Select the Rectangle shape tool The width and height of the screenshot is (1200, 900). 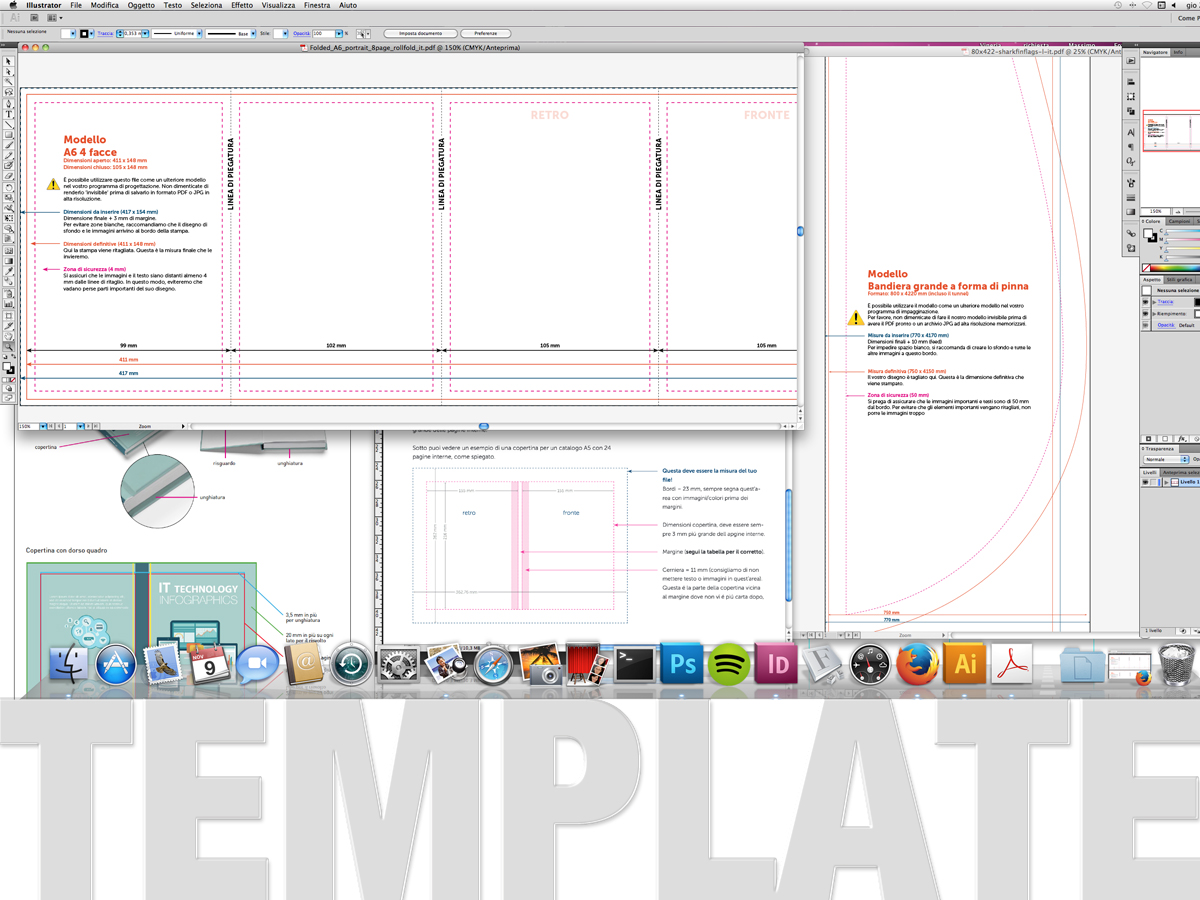9,135
